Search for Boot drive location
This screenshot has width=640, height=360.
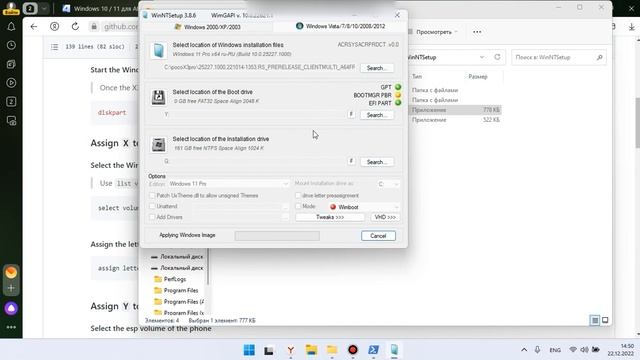pyautogui.click(x=377, y=115)
